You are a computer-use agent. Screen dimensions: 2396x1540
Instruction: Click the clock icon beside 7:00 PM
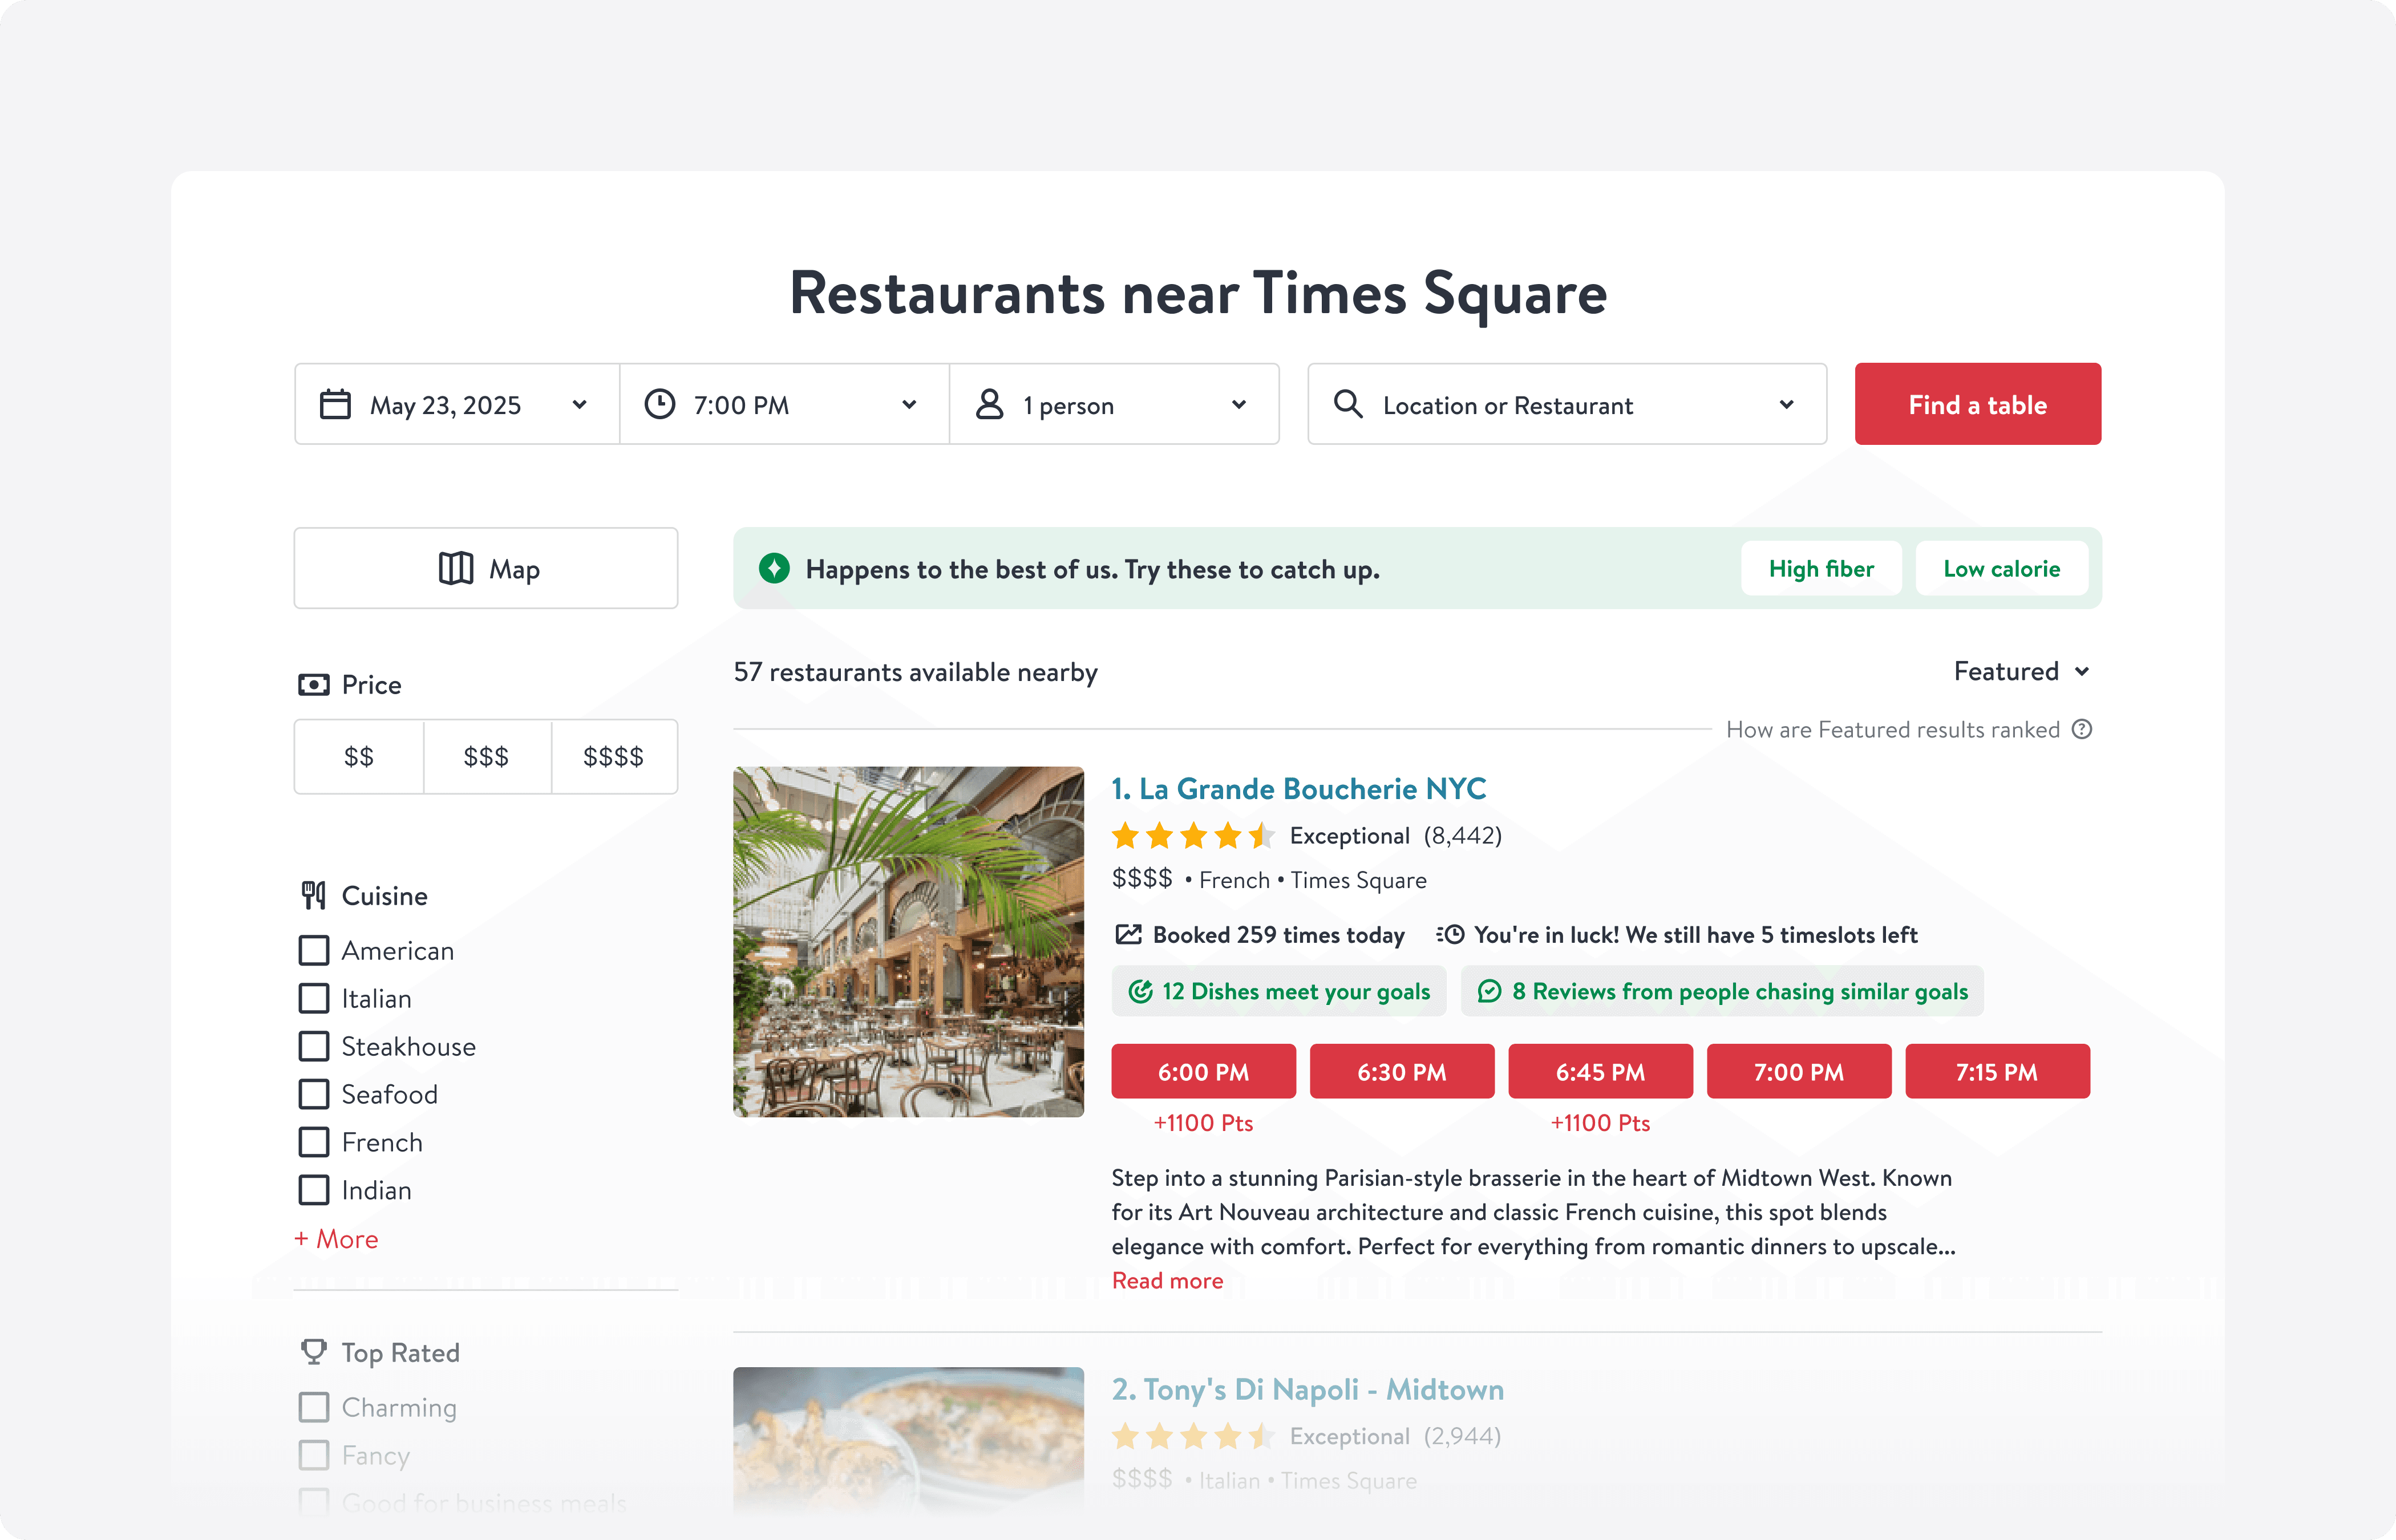(x=659, y=404)
